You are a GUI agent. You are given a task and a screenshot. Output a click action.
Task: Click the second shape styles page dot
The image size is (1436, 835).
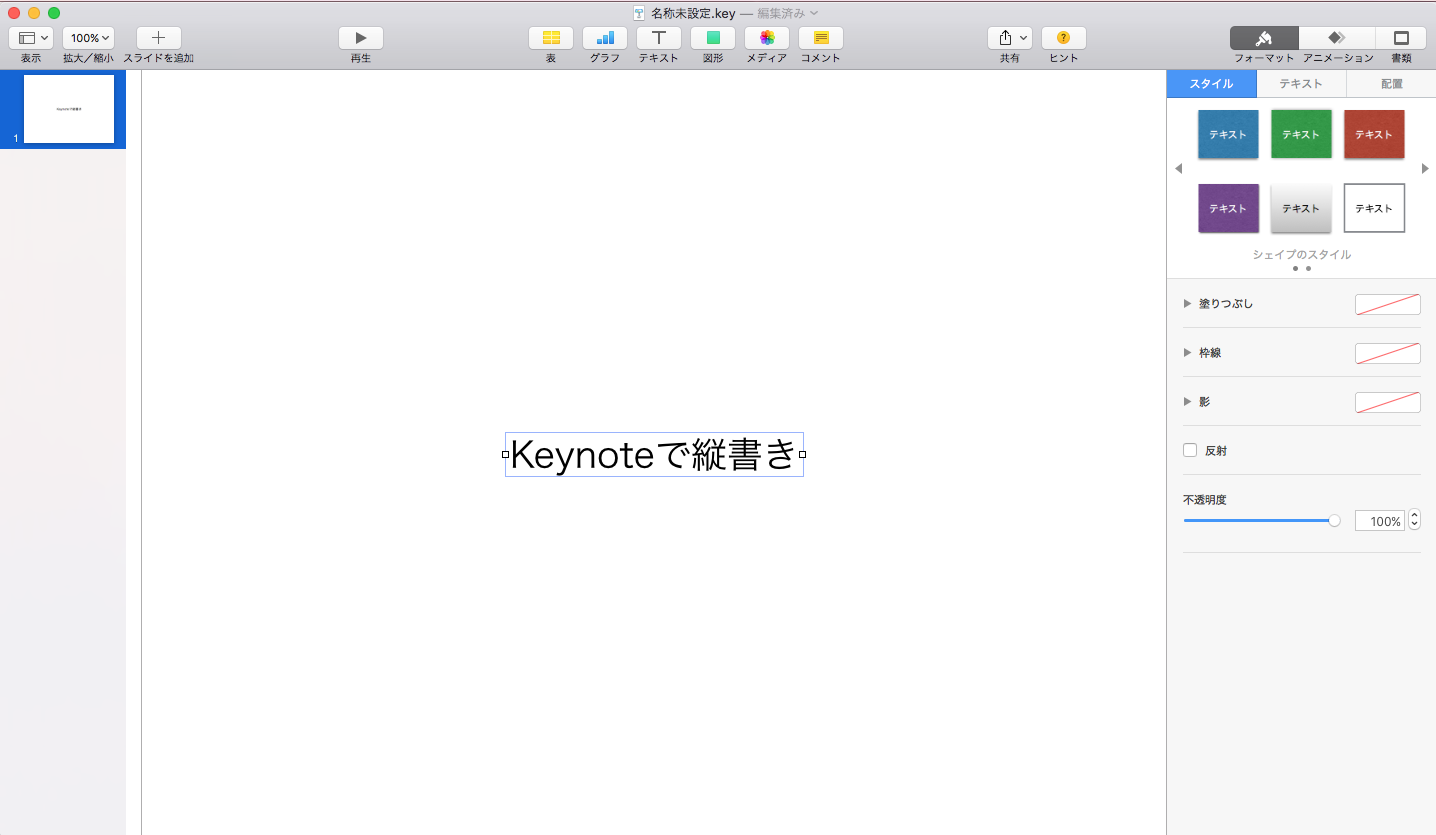(1308, 268)
